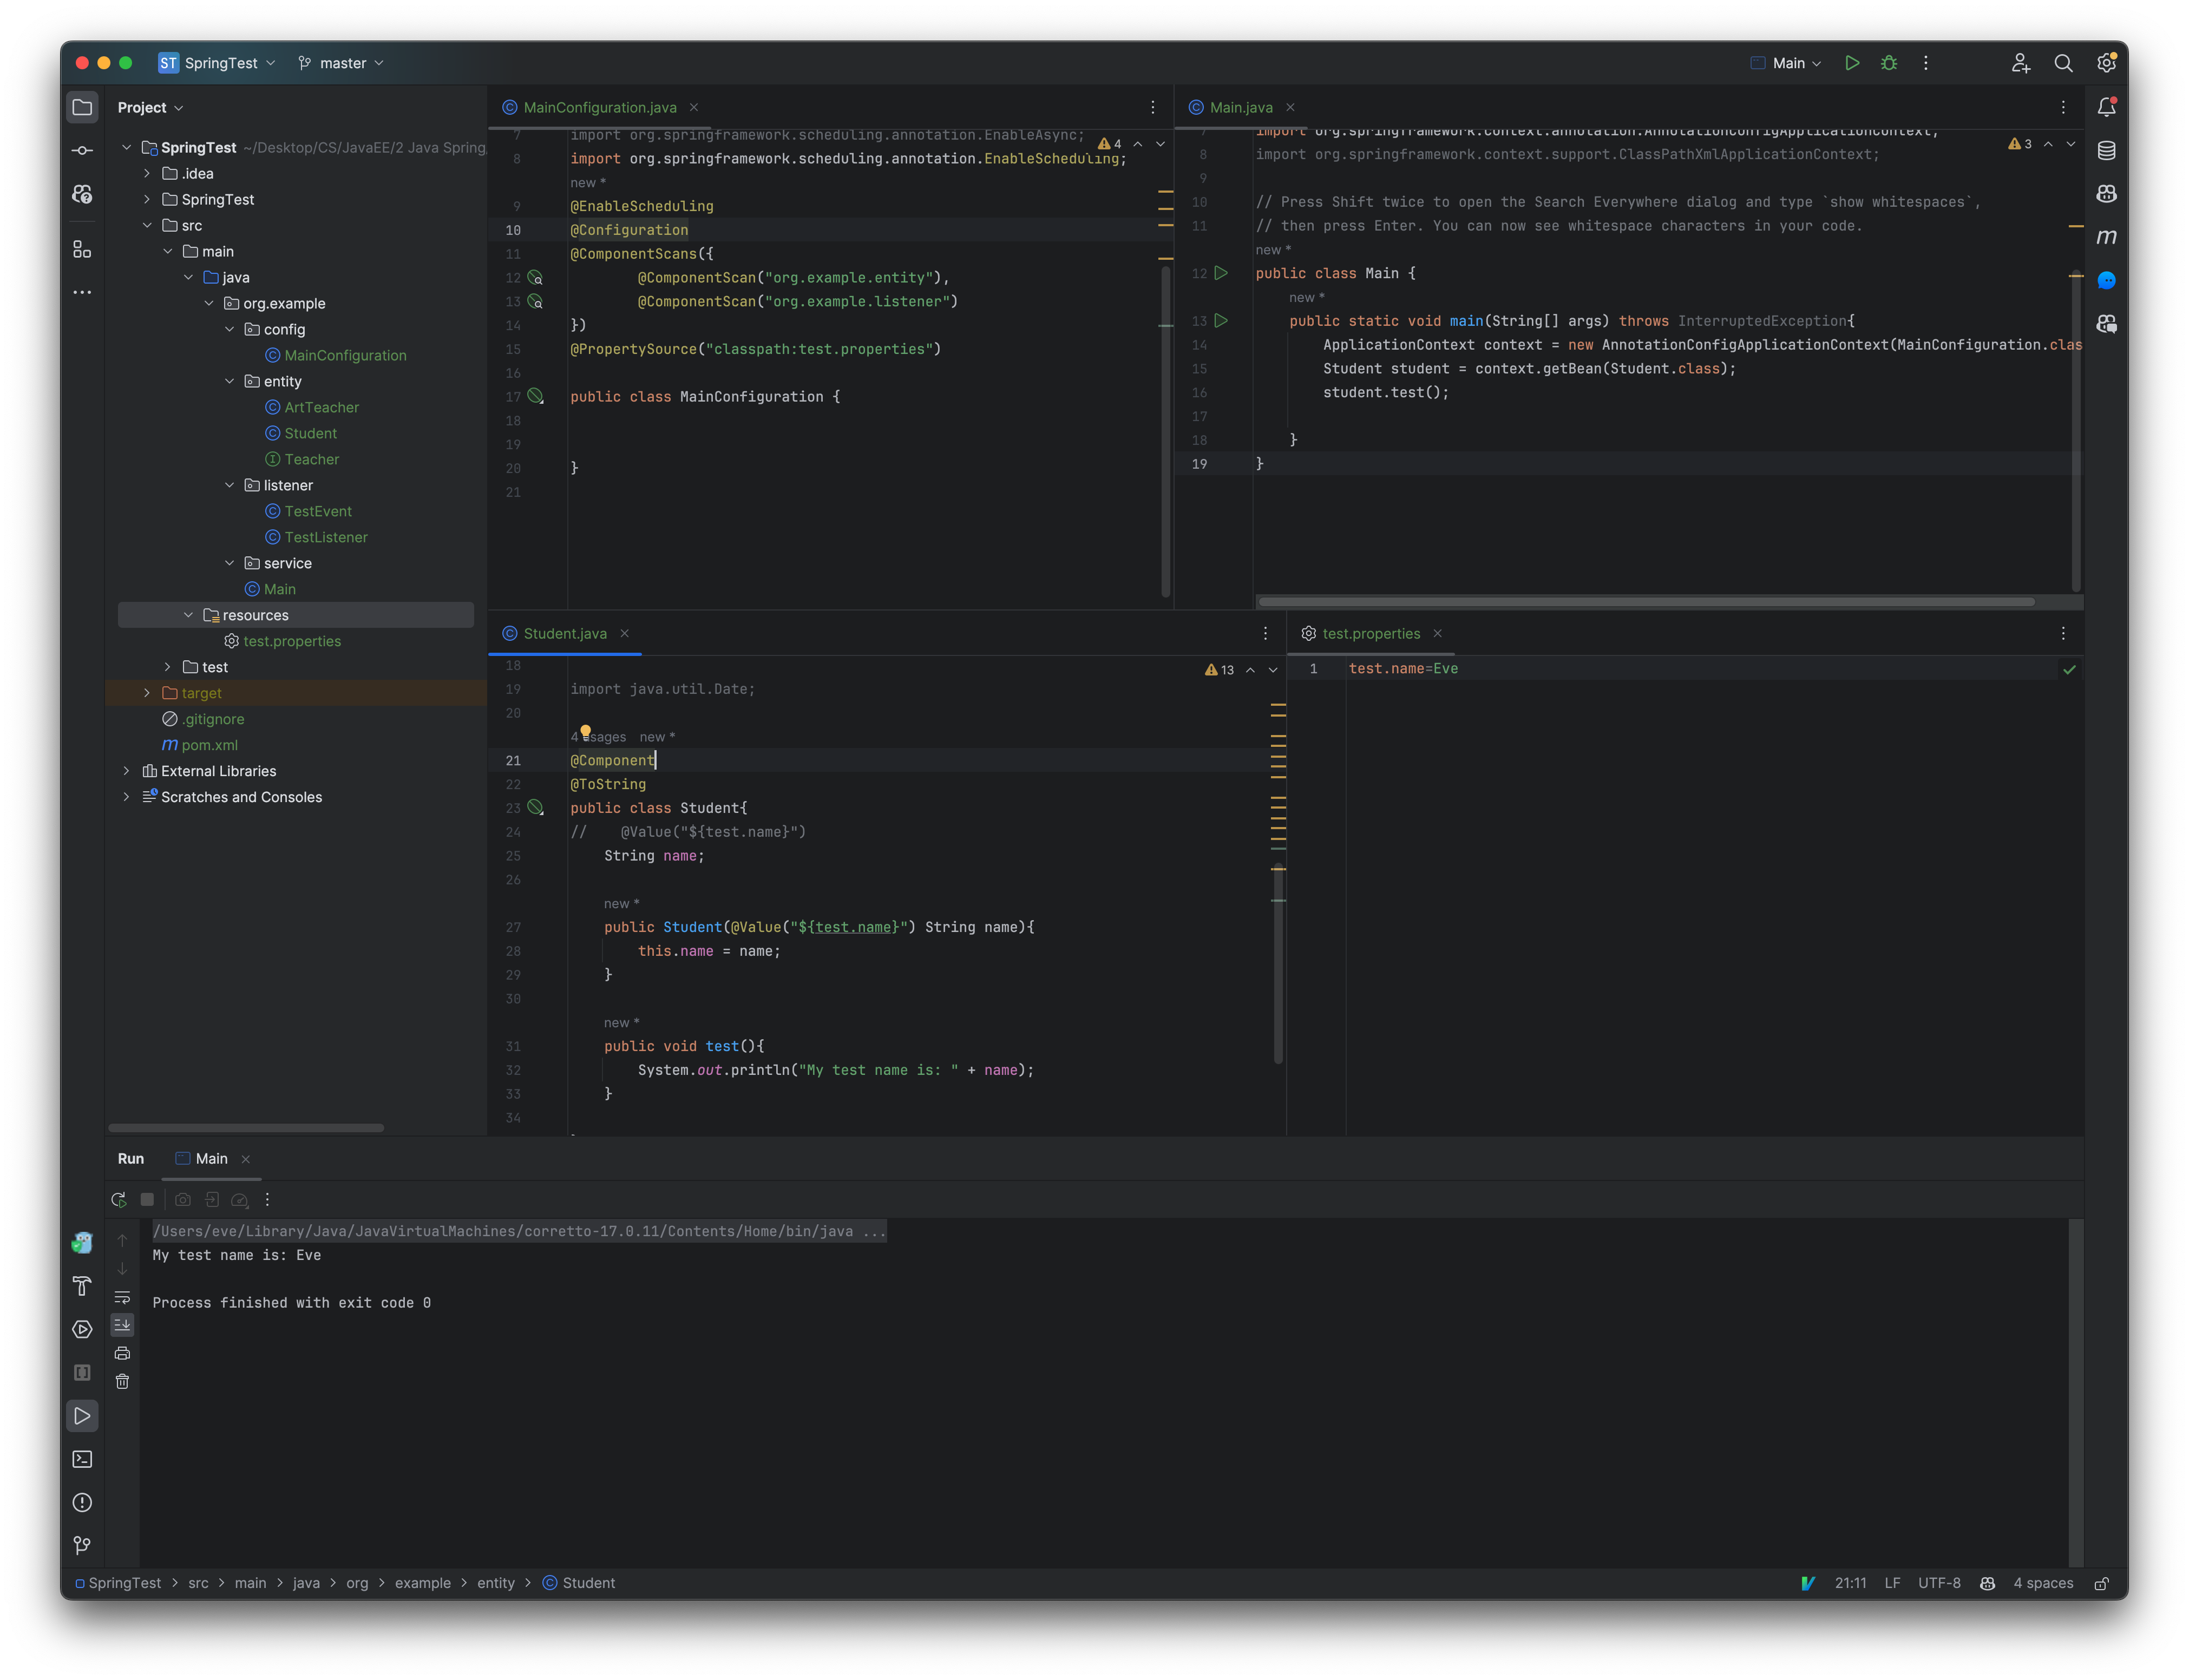Open the Git tool window

click(82, 1545)
